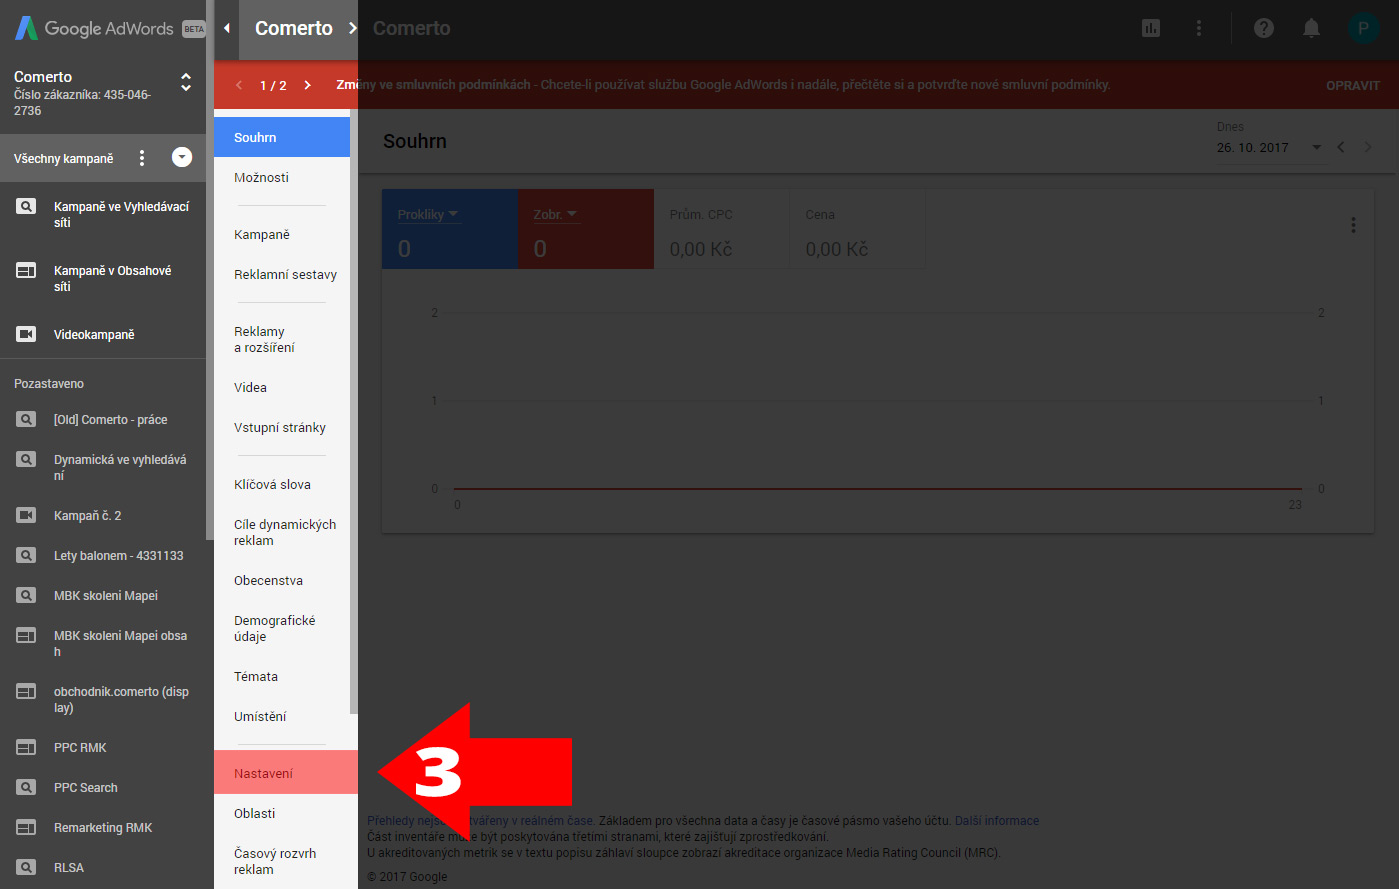Open the Nastavení menu item
Screen dimensions: 1399x889
click(286, 773)
